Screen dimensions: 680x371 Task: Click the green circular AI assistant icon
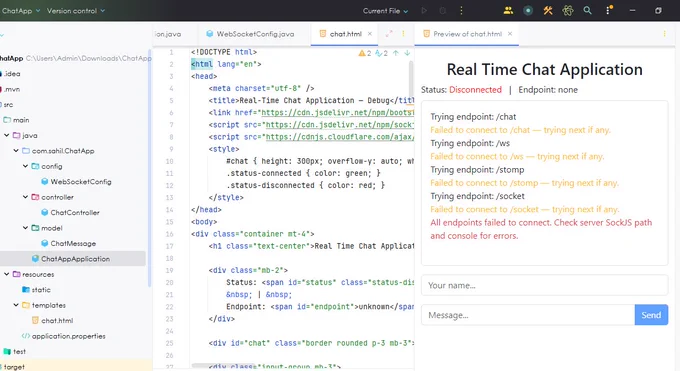[x=528, y=10]
